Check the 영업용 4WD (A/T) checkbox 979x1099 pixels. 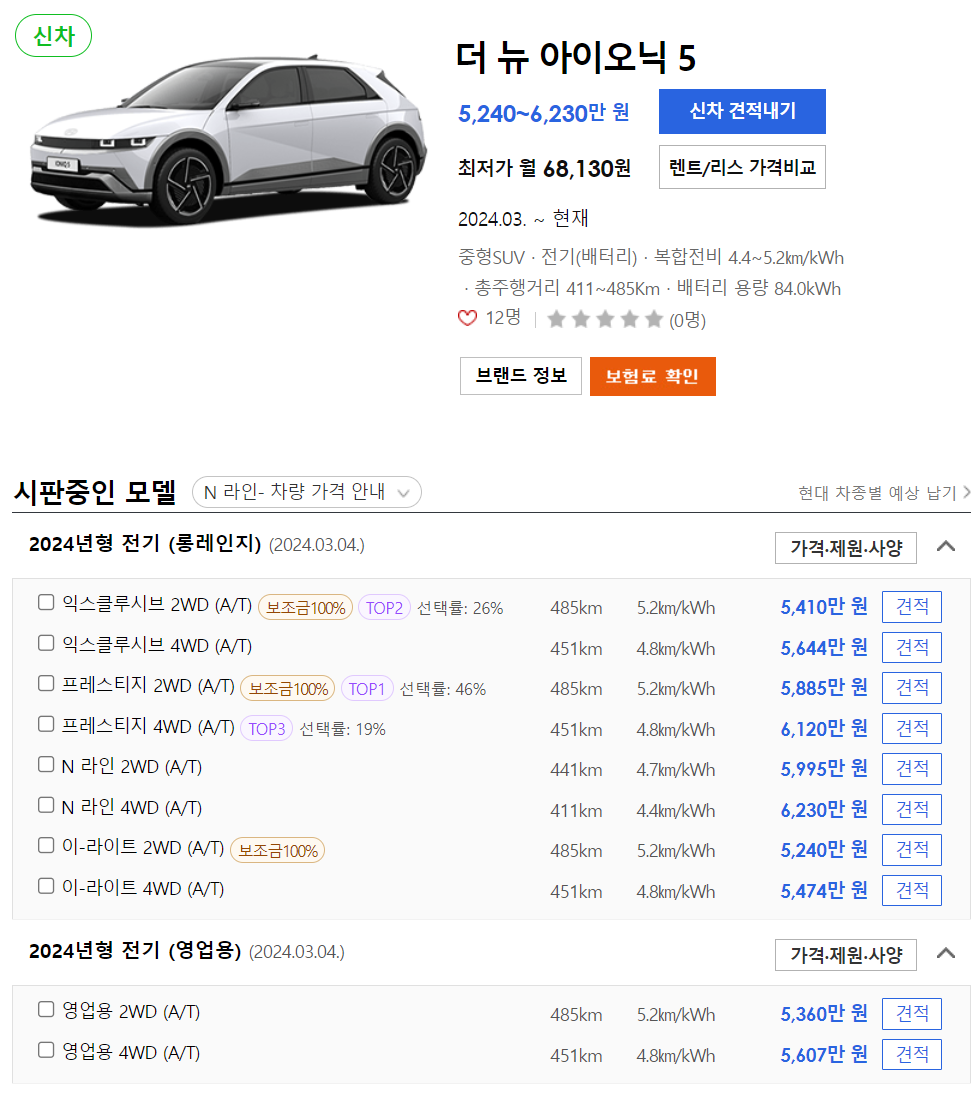point(46,1050)
